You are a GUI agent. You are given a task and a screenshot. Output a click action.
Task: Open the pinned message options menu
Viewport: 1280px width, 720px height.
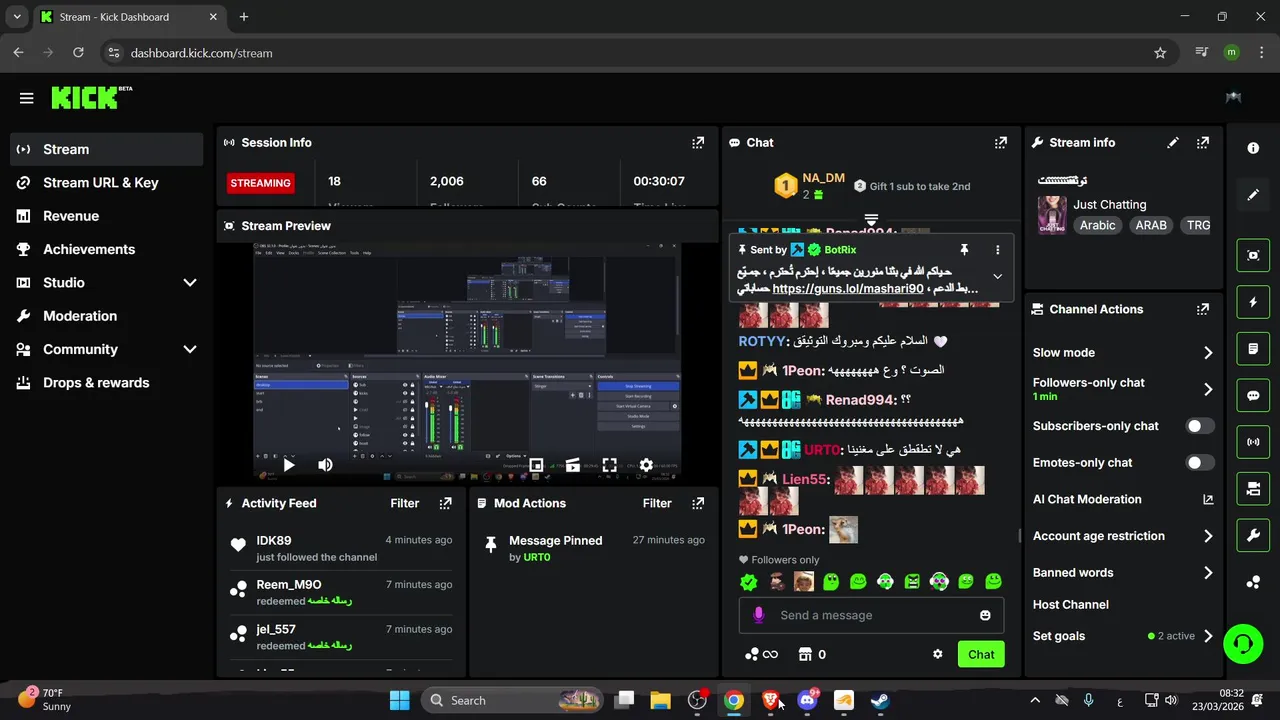(x=997, y=250)
